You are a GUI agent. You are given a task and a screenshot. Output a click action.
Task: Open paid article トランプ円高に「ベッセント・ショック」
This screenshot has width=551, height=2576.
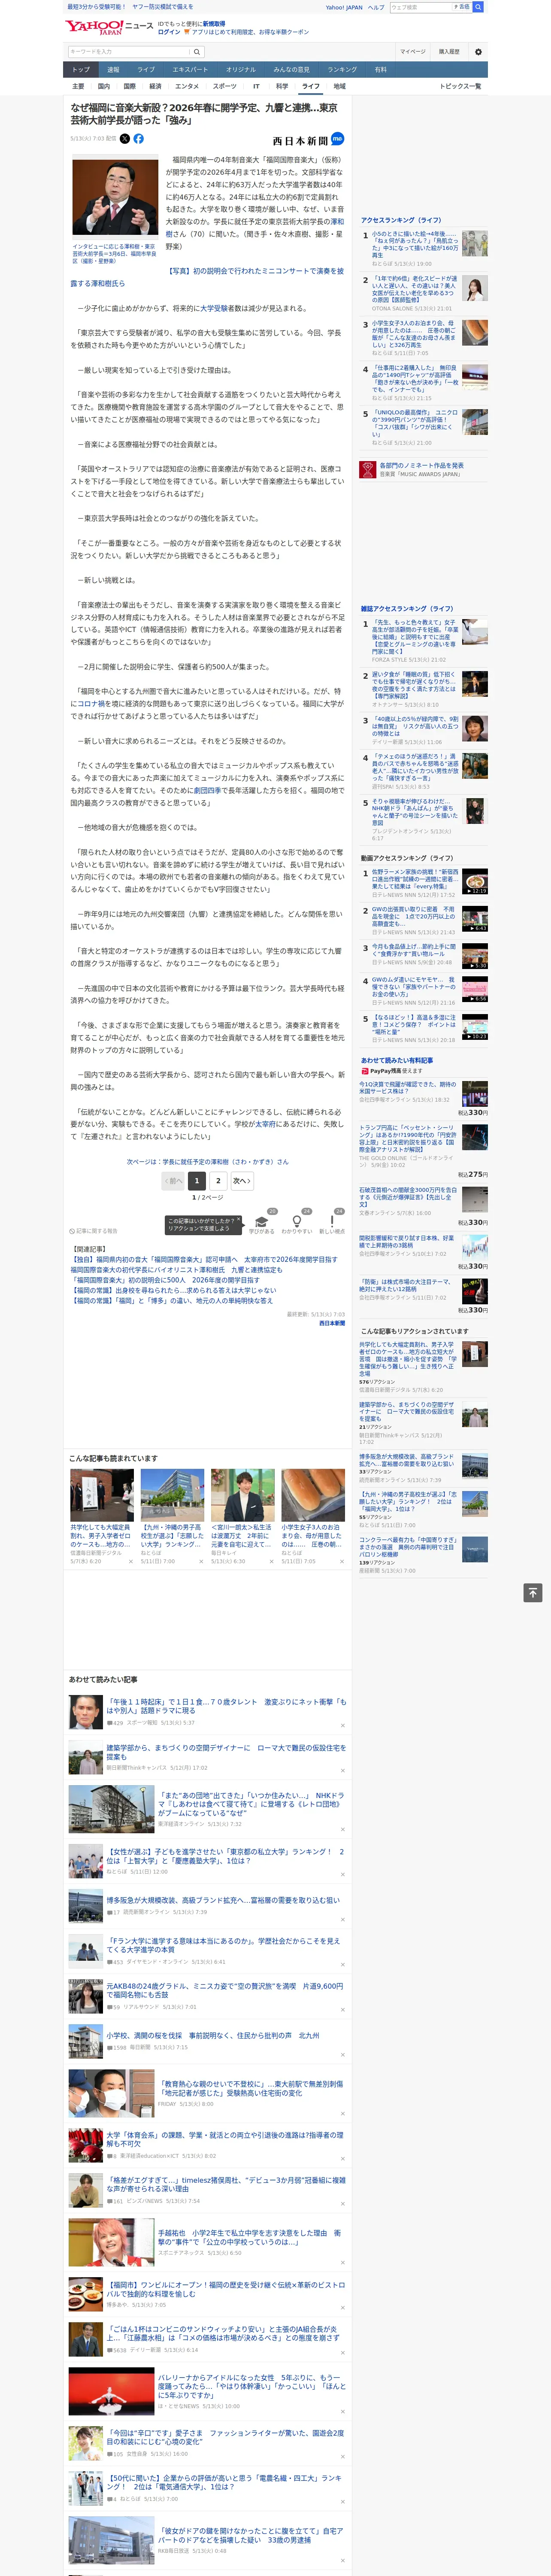(x=408, y=1140)
